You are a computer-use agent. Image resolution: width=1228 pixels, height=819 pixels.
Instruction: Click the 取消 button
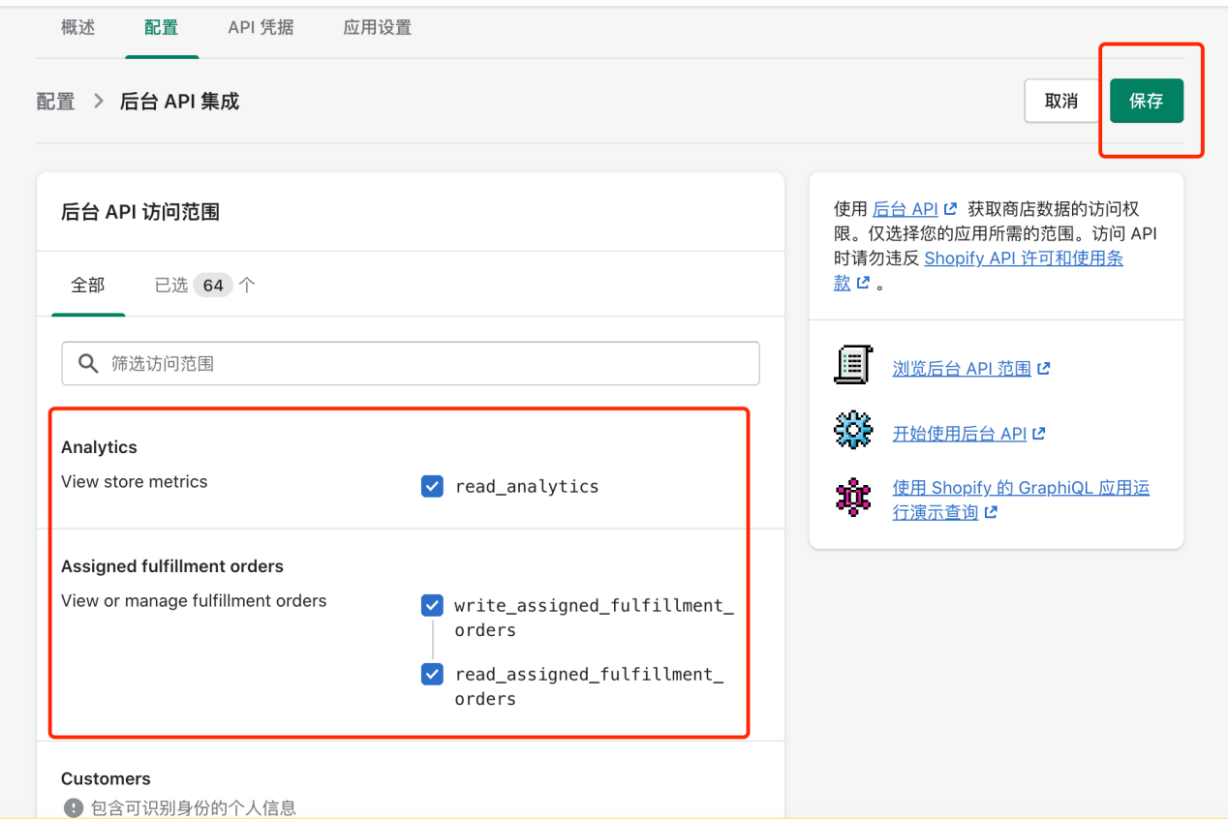pyautogui.click(x=1062, y=100)
